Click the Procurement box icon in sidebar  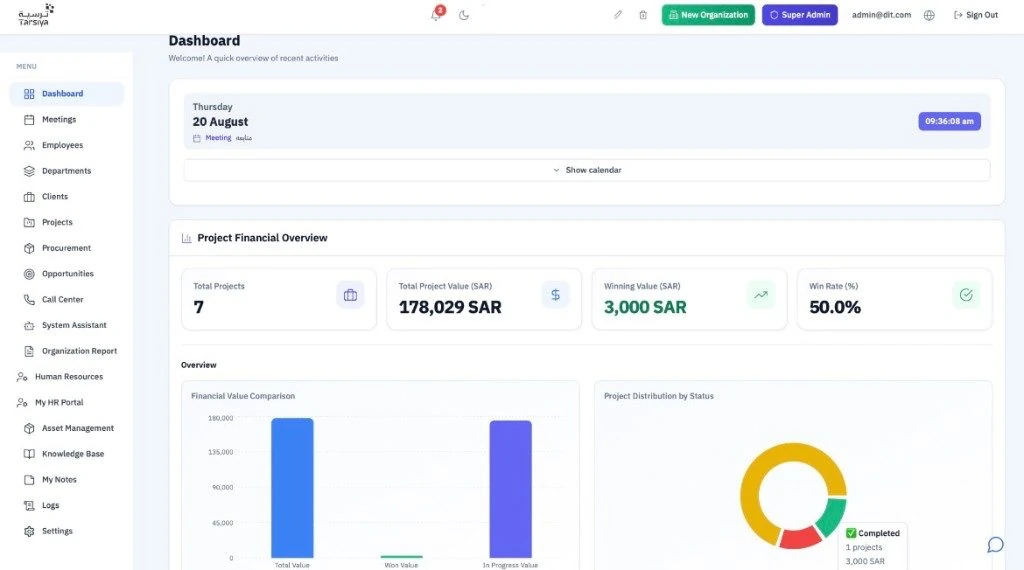29,248
